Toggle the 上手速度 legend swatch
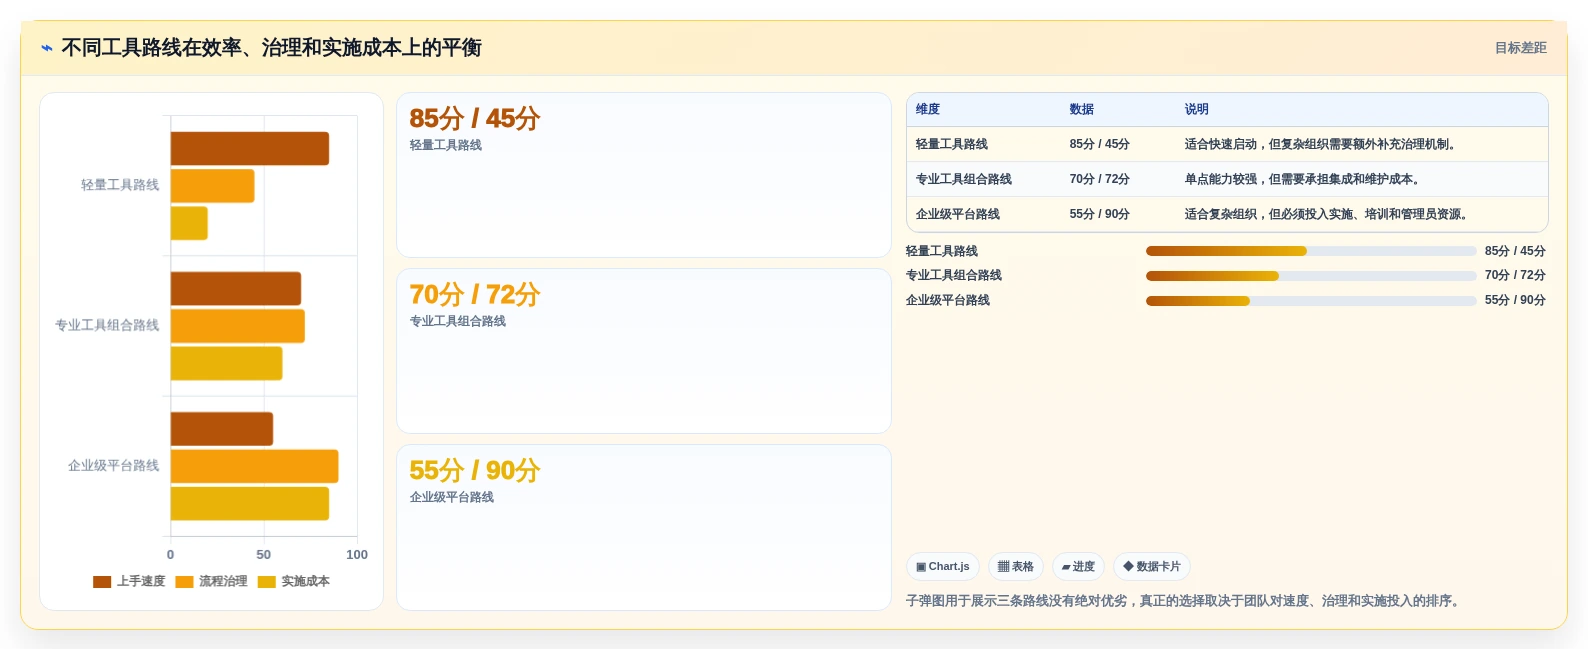 point(102,582)
